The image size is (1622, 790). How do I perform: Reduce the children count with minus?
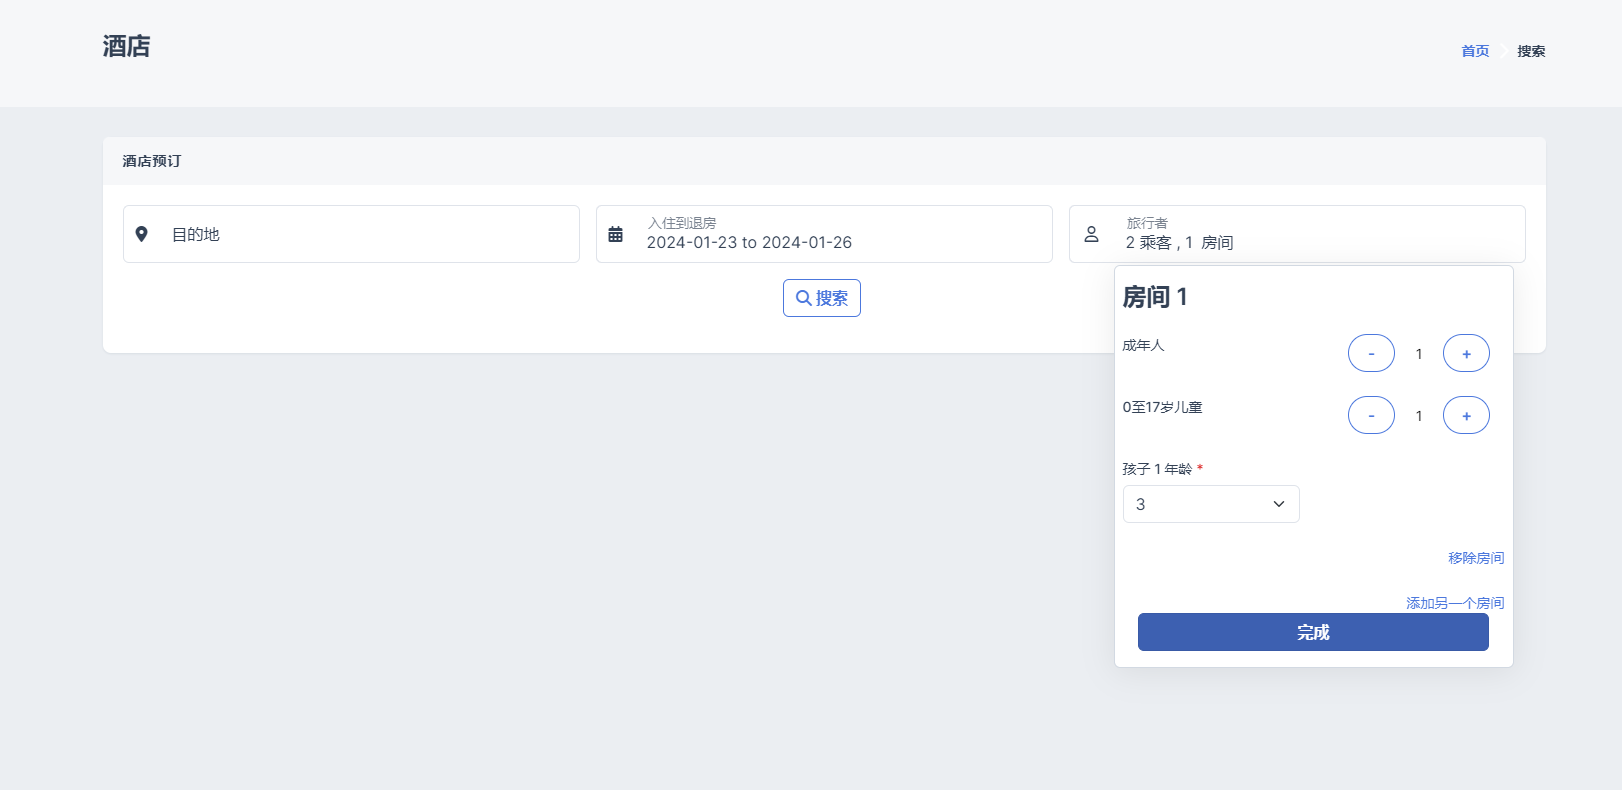pos(1371,416)
